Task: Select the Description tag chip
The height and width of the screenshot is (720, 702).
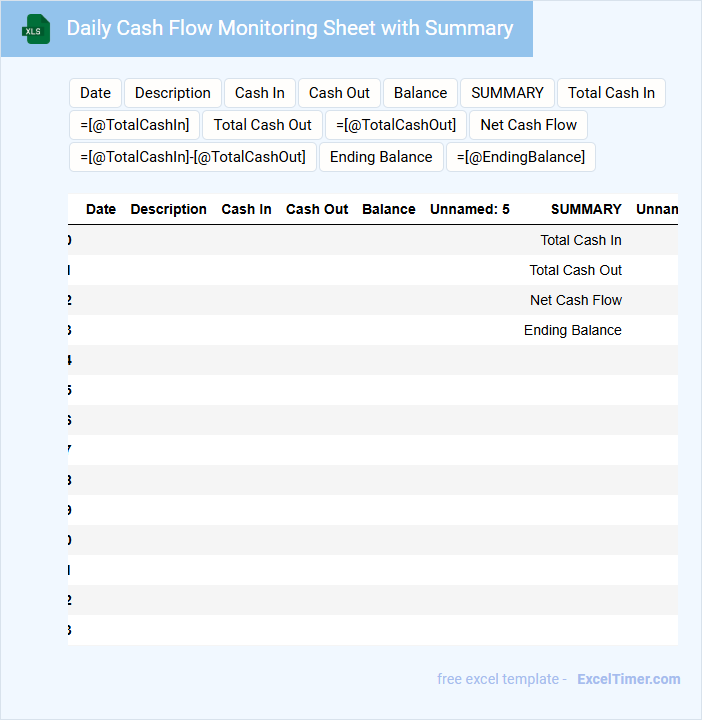Action: click(x=172, y=93)
